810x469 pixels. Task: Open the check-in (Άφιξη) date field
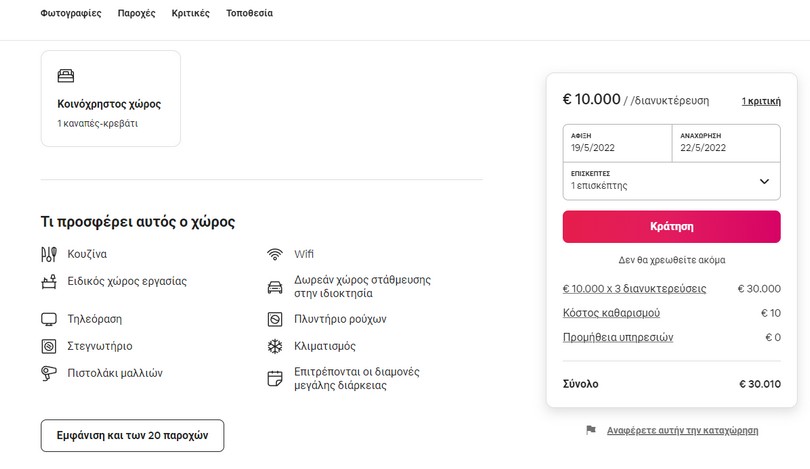pos(617,143)
